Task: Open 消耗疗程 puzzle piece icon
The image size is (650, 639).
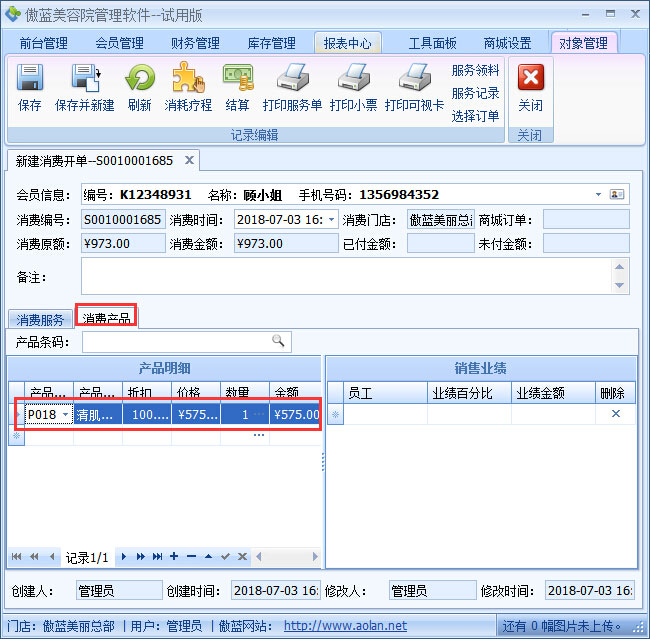Action: click(188, 78)
